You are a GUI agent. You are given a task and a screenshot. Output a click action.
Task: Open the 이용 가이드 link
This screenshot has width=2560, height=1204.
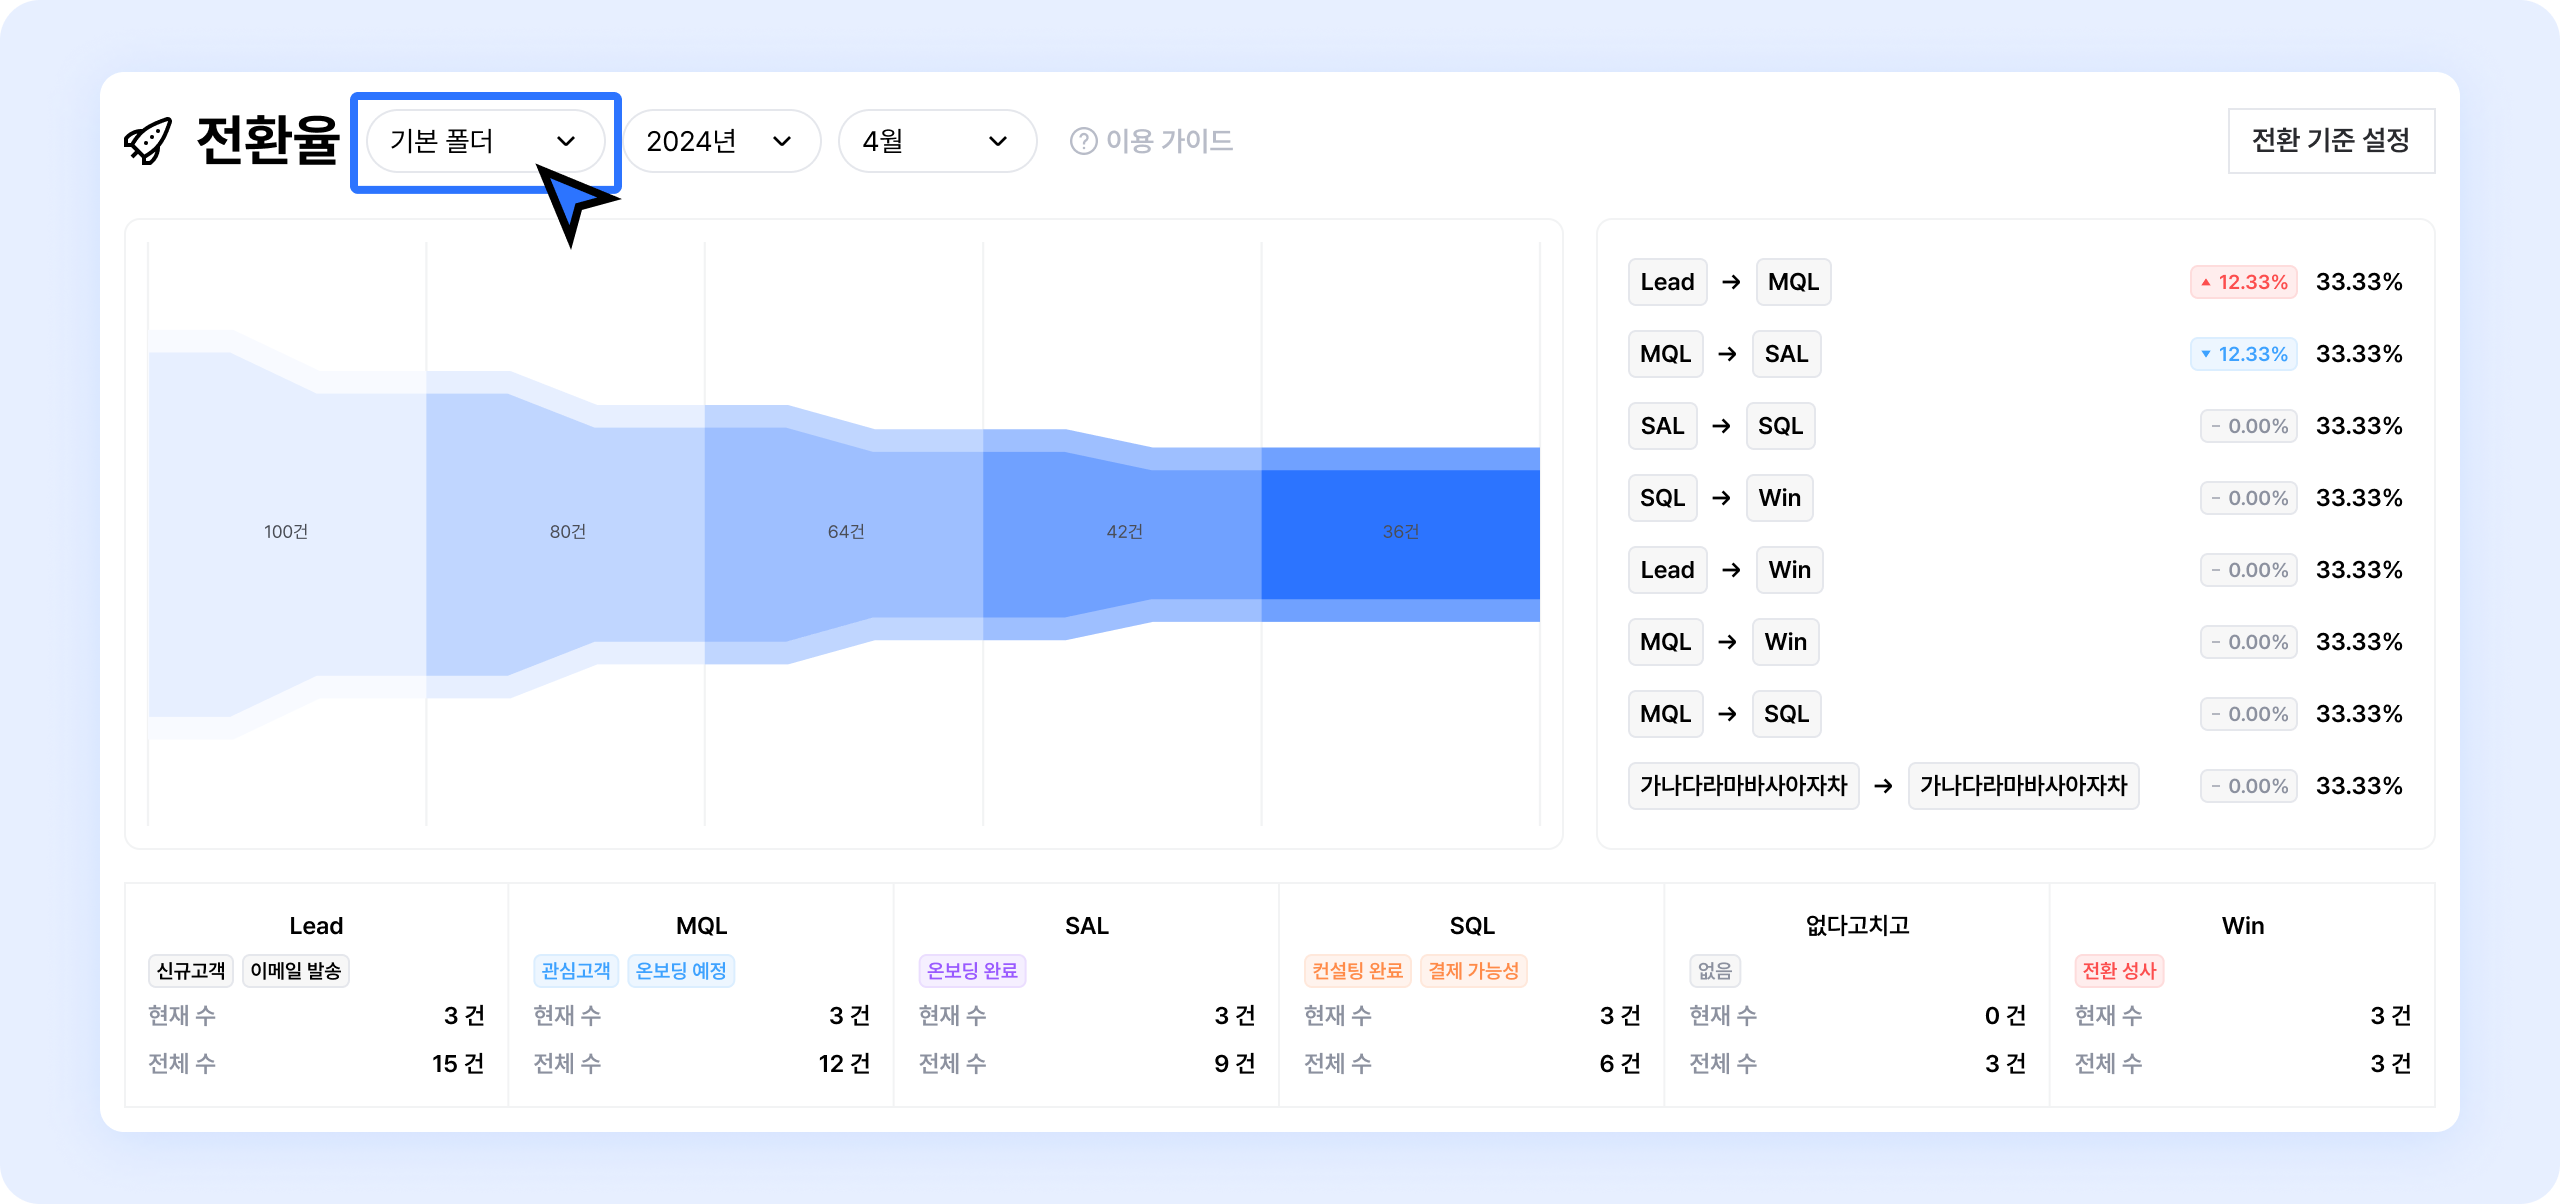pyautogui.click(x=1168, y=141)
